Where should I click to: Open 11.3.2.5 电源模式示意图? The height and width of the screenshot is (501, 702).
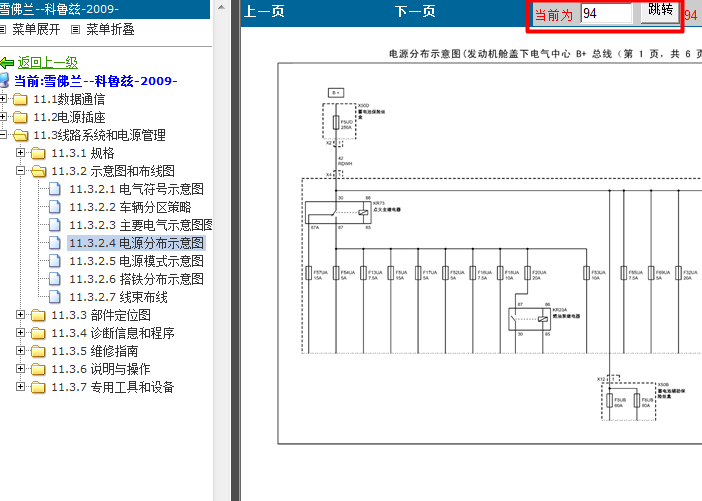(x=137, y=261)
